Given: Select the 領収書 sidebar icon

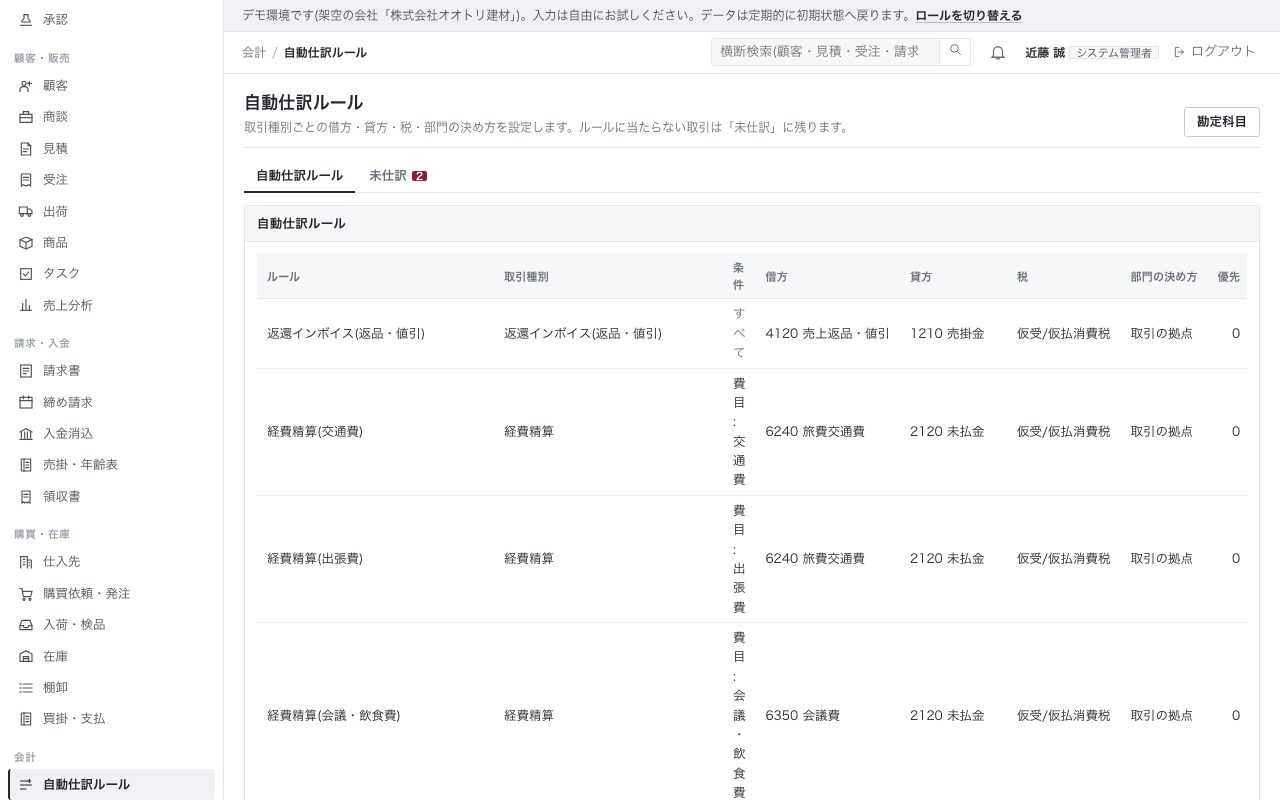Looking at the screenshot, I should [x=26, y=497].
